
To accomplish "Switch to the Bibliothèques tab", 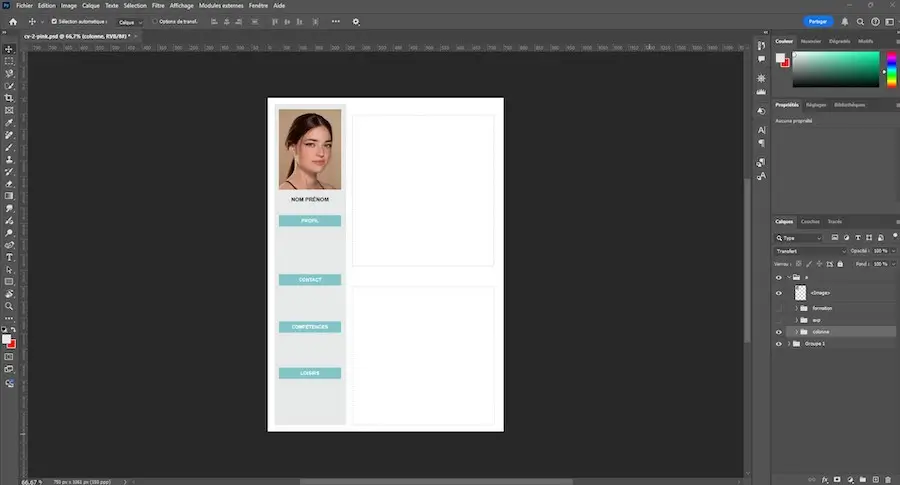I will tap(849, 105).
